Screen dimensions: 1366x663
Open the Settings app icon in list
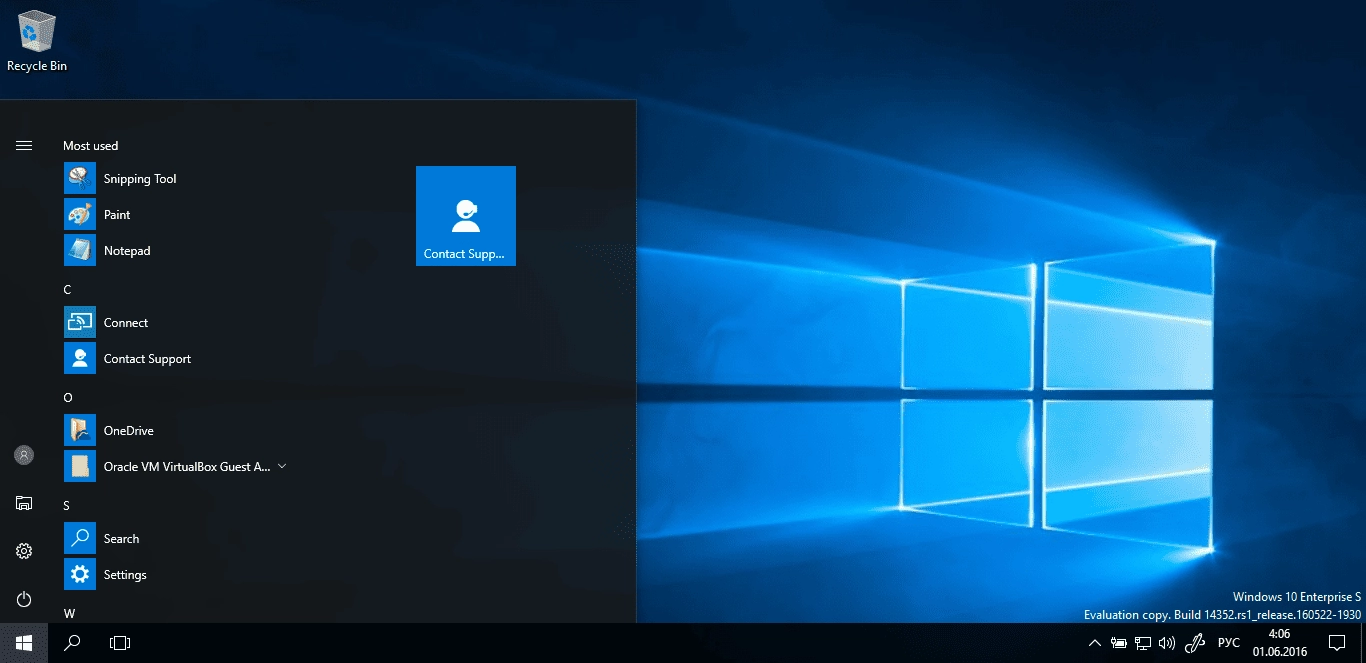[x=80, y=575]
